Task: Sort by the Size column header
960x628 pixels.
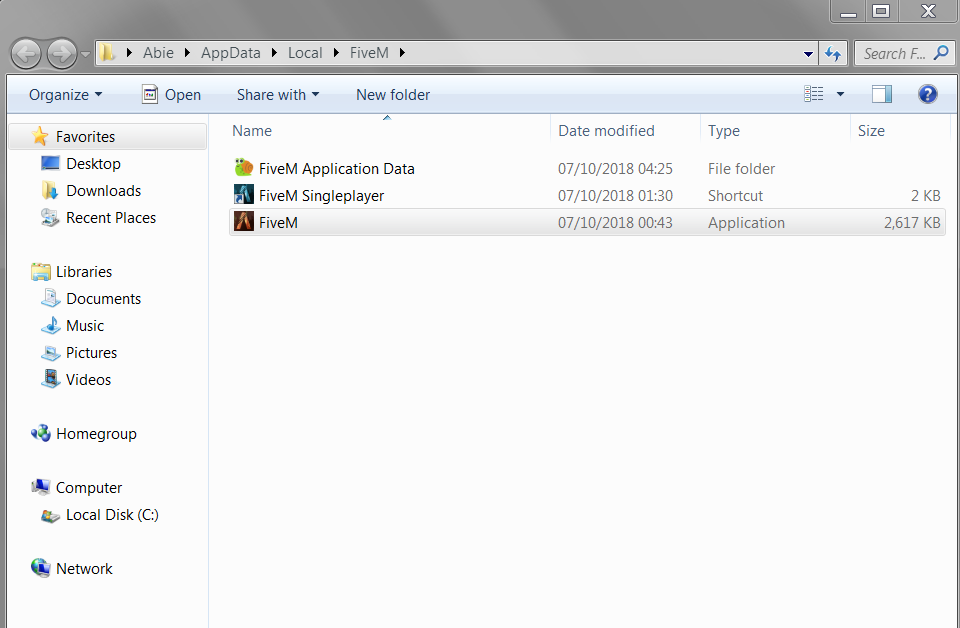Action: coord(899,130)
